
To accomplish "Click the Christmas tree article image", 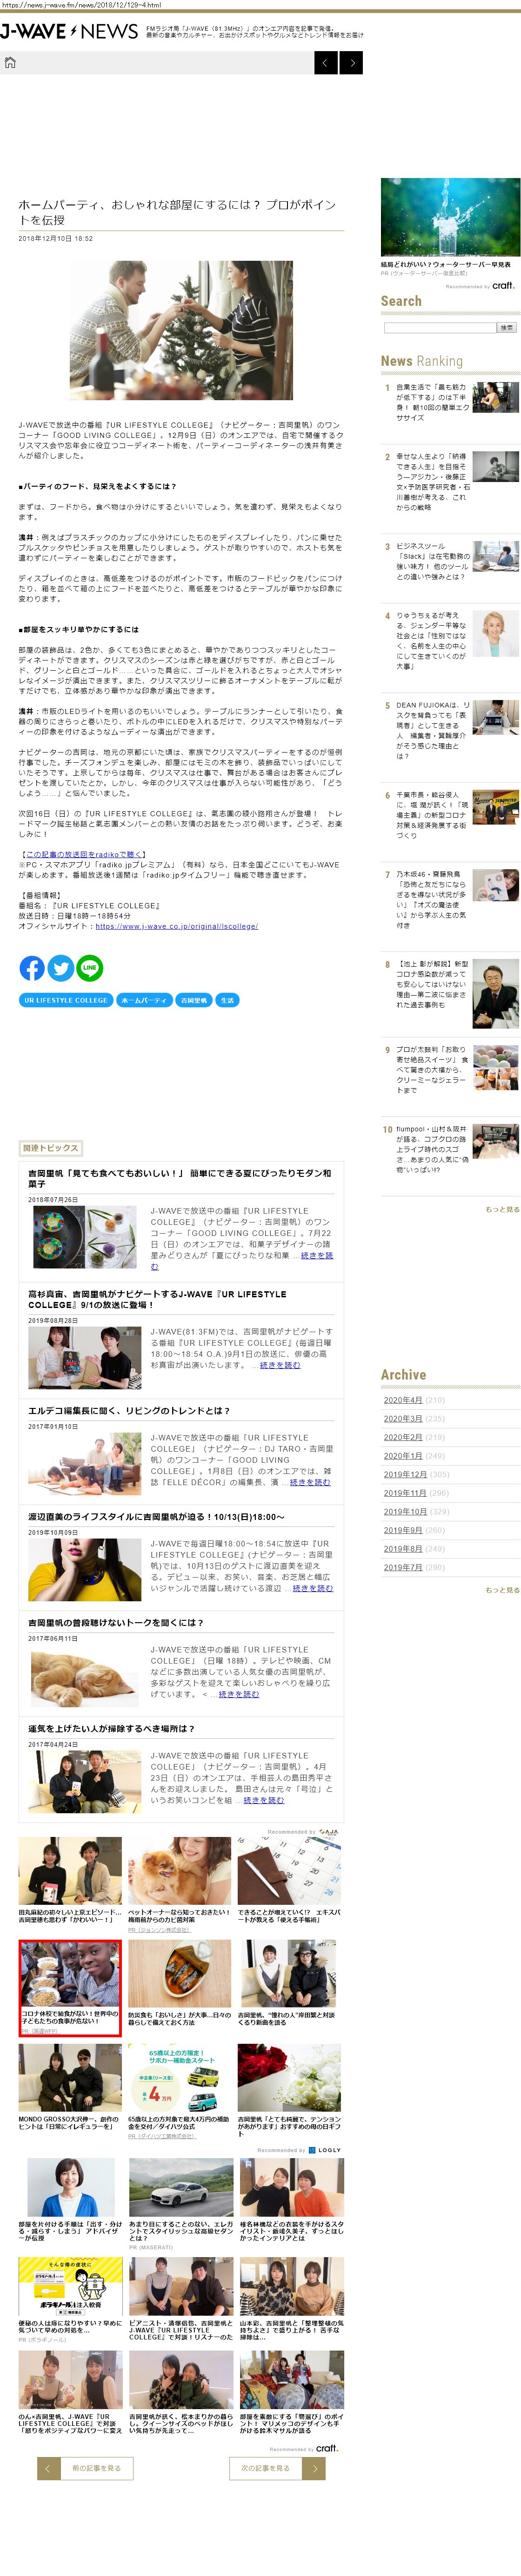I will tap(181, 331).
